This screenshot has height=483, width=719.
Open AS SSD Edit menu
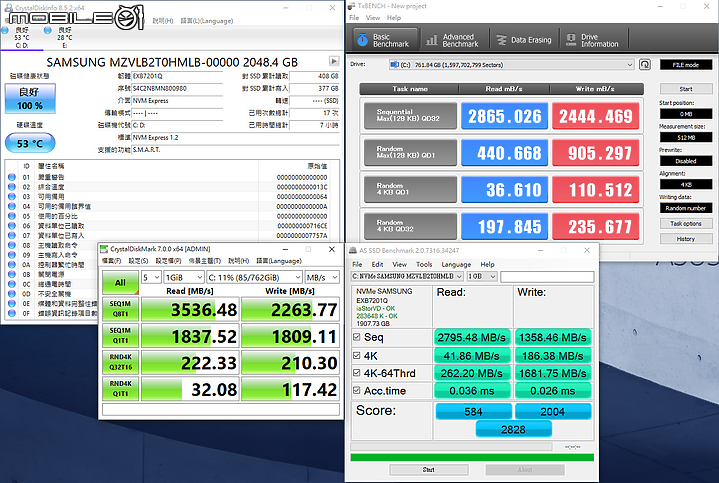[377, 264]
